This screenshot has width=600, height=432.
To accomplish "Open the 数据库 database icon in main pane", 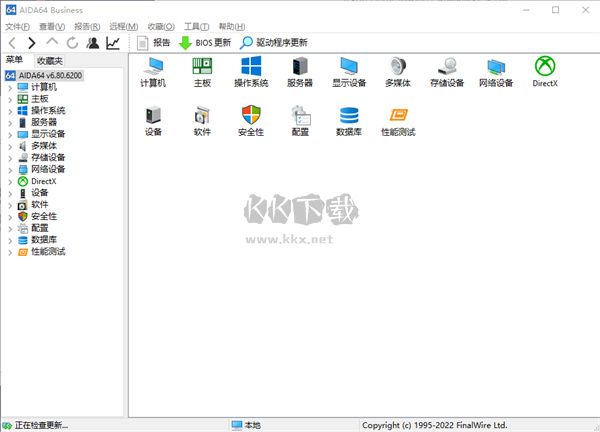I will coord(349,121).
